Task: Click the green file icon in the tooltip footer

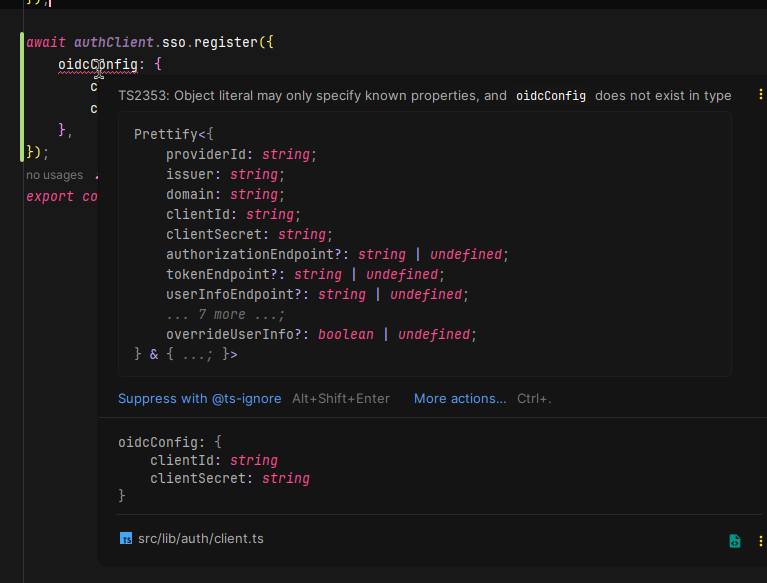Action: (735, 541)
